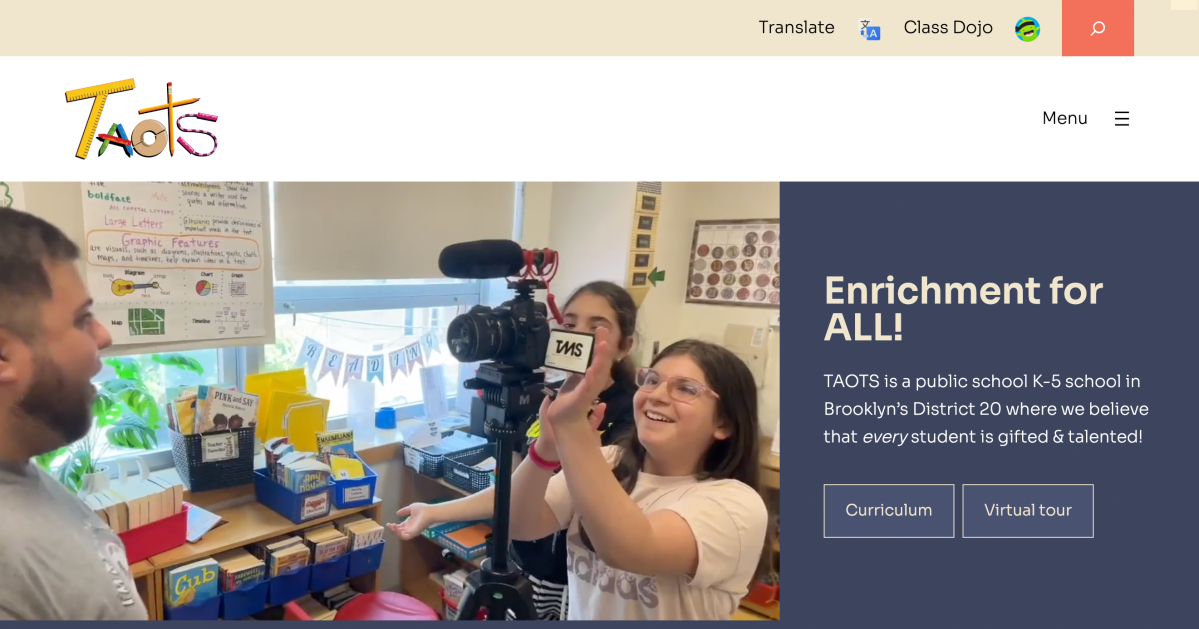Click the hamburger menu icon
Screen dimensions: 1199x629
click(1122, 119)
